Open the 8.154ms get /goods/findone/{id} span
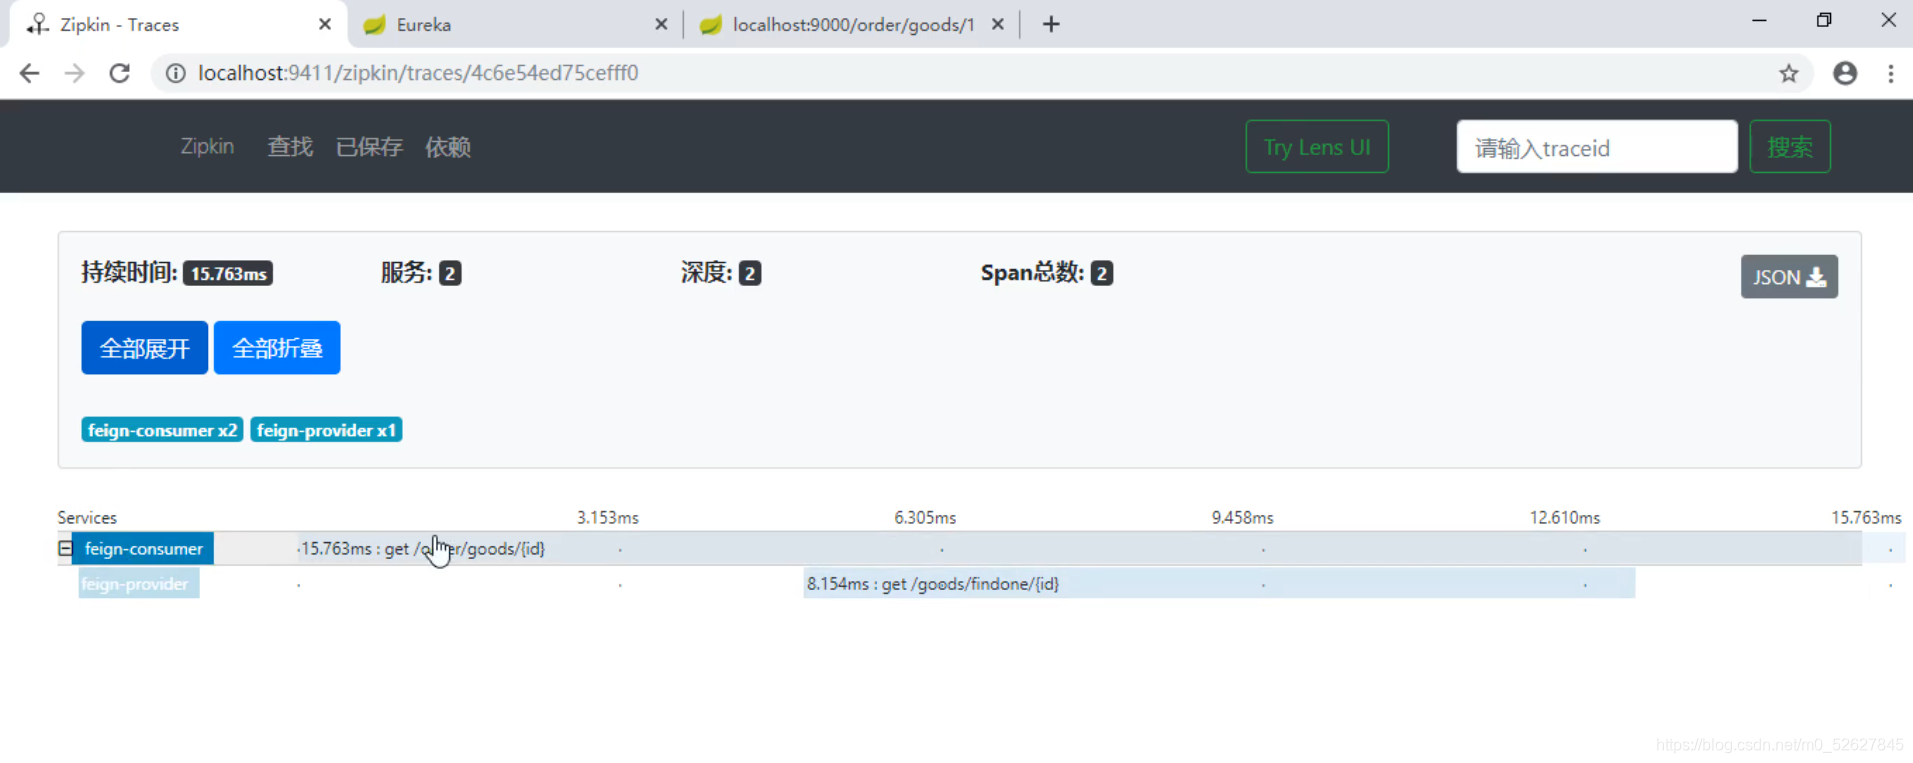 click(x=1219, y=583)
